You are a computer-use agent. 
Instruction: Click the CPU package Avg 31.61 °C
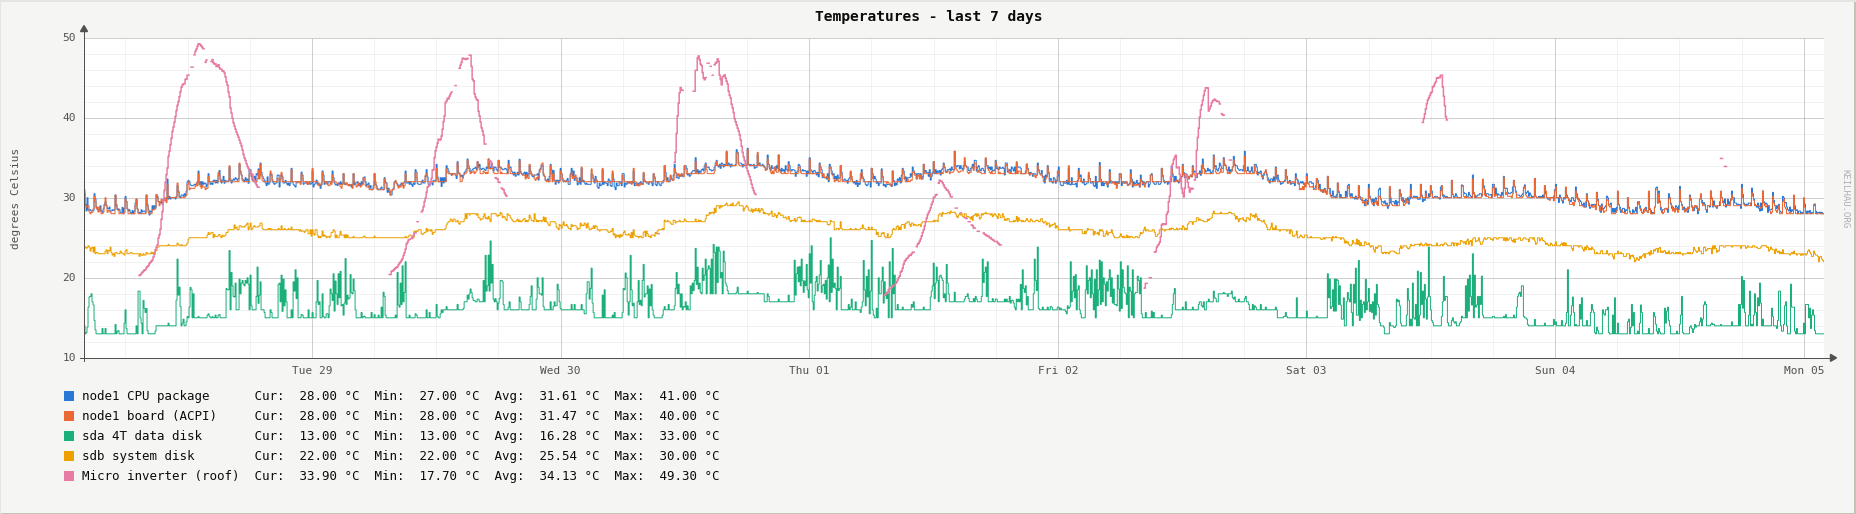click(x=569, y=396)
